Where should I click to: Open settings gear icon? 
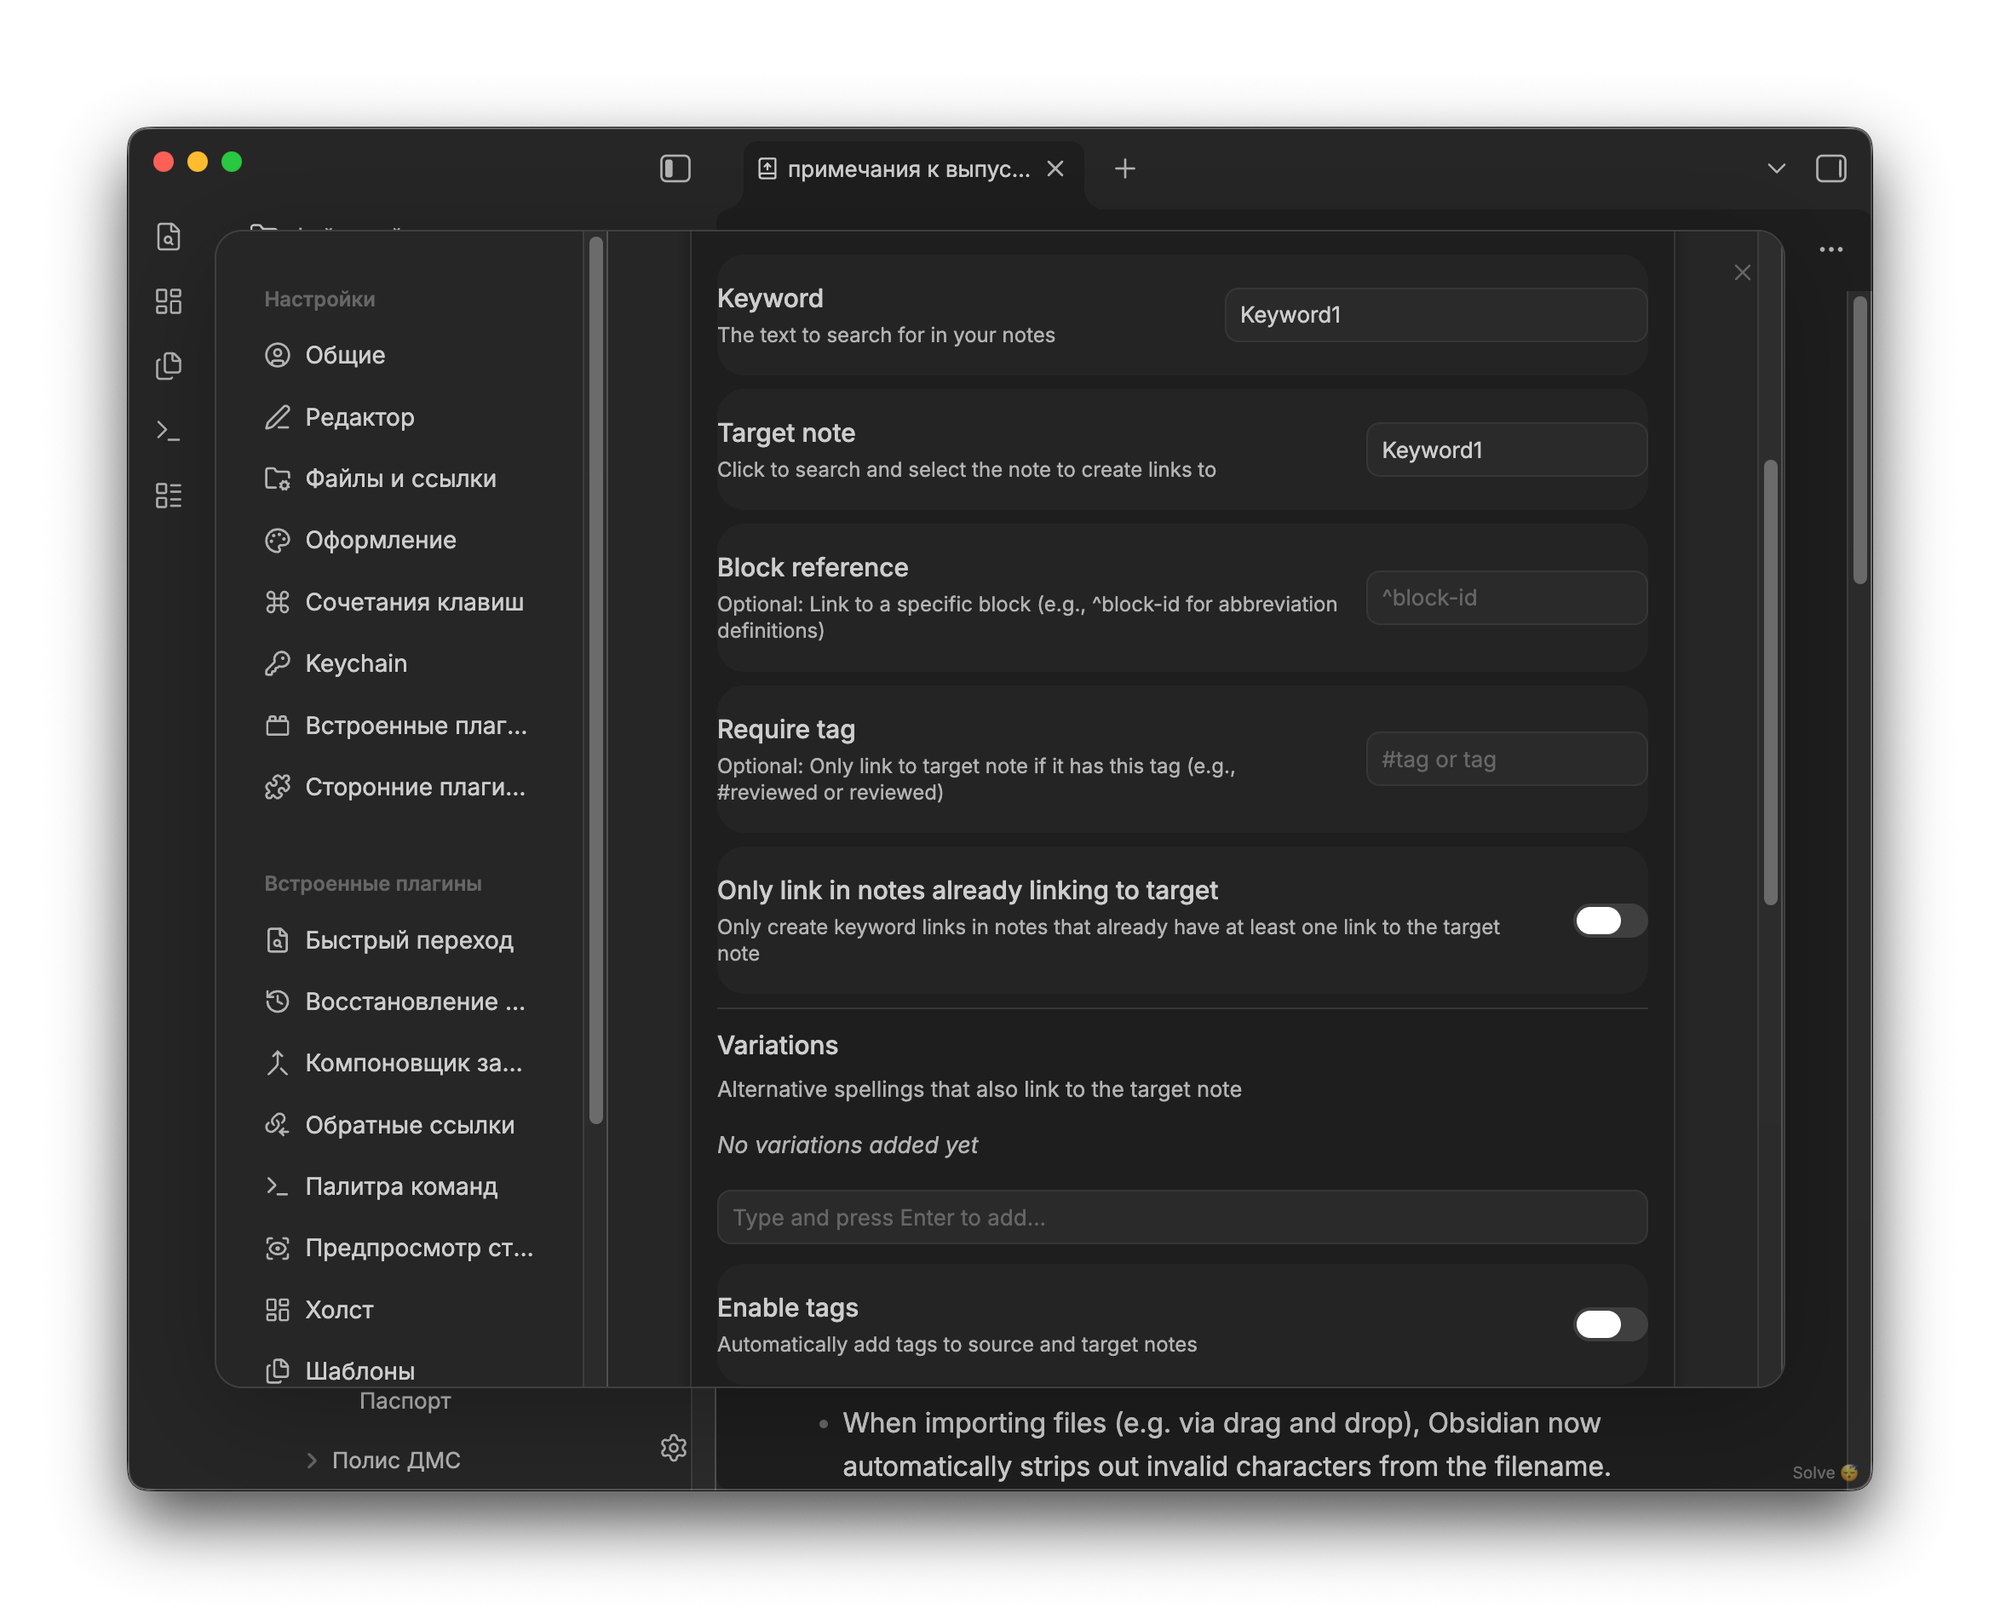[x=673, y=1447]
